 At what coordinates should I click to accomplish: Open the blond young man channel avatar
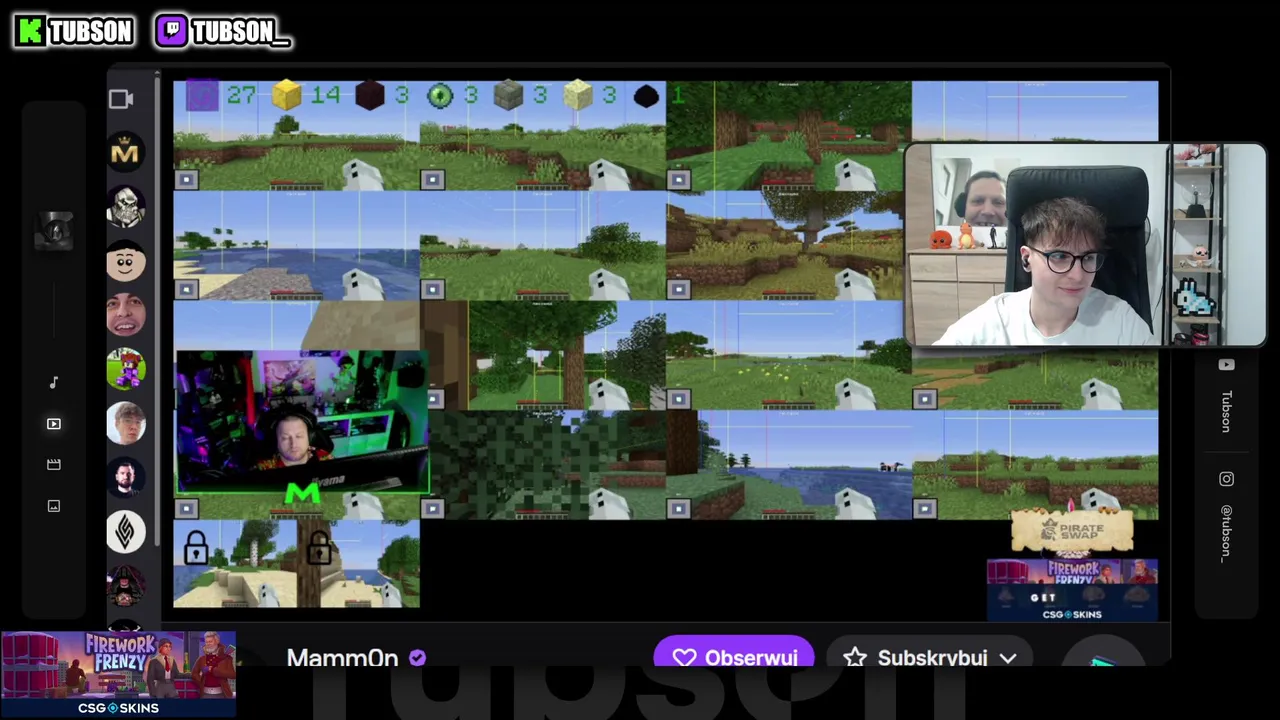click(126, 423)
